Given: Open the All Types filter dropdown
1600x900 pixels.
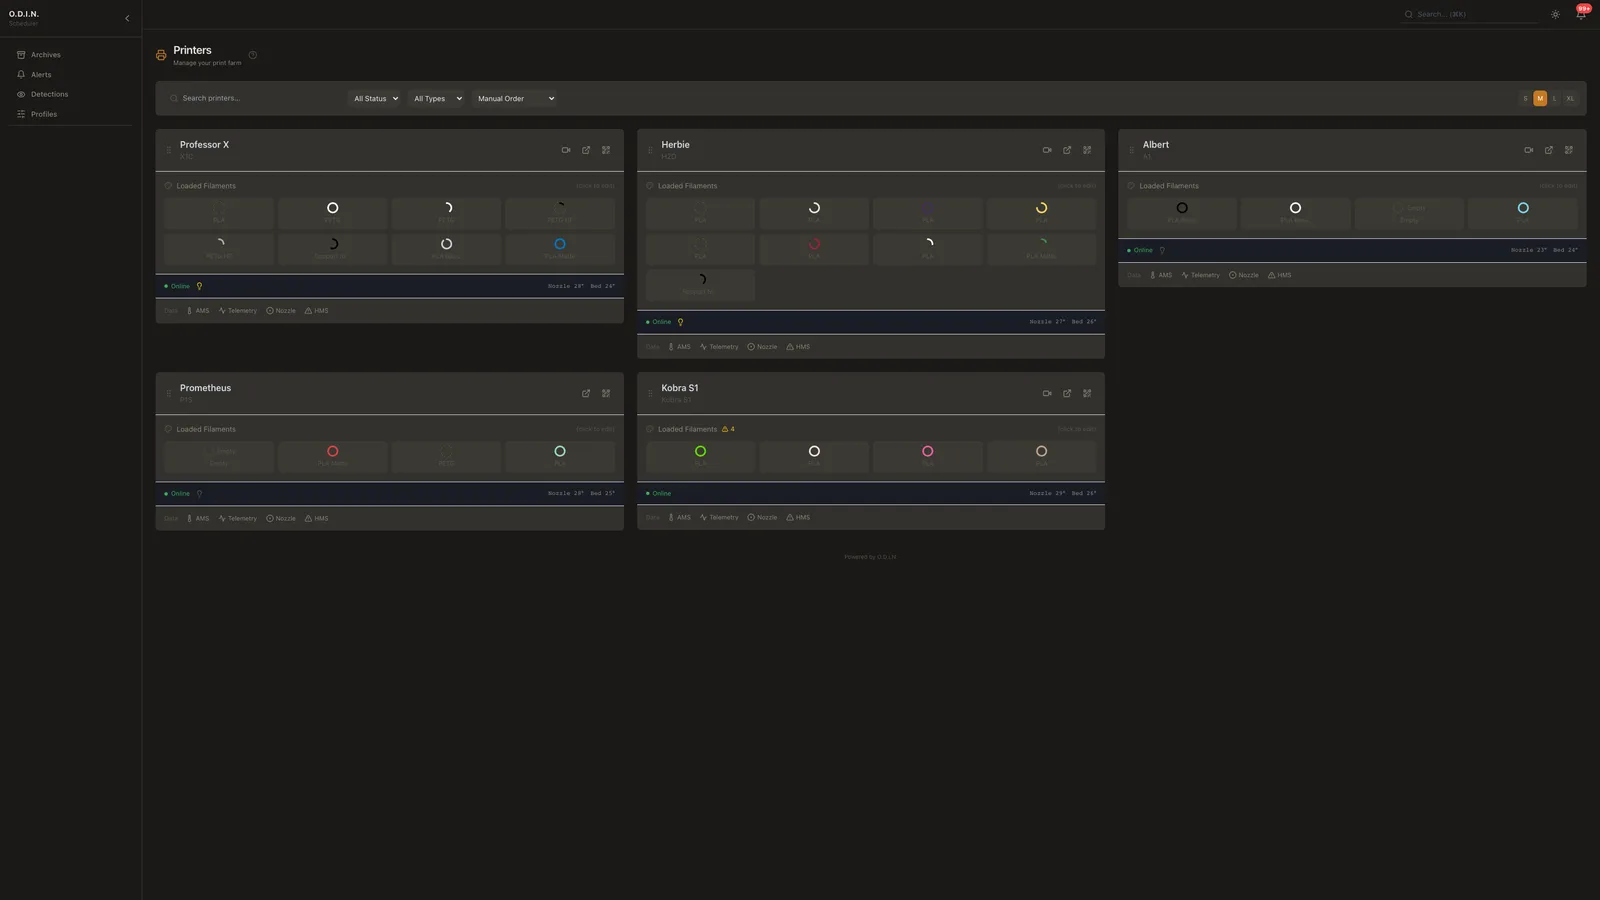Looking at the screenshot, I should (x=438, y=98).
